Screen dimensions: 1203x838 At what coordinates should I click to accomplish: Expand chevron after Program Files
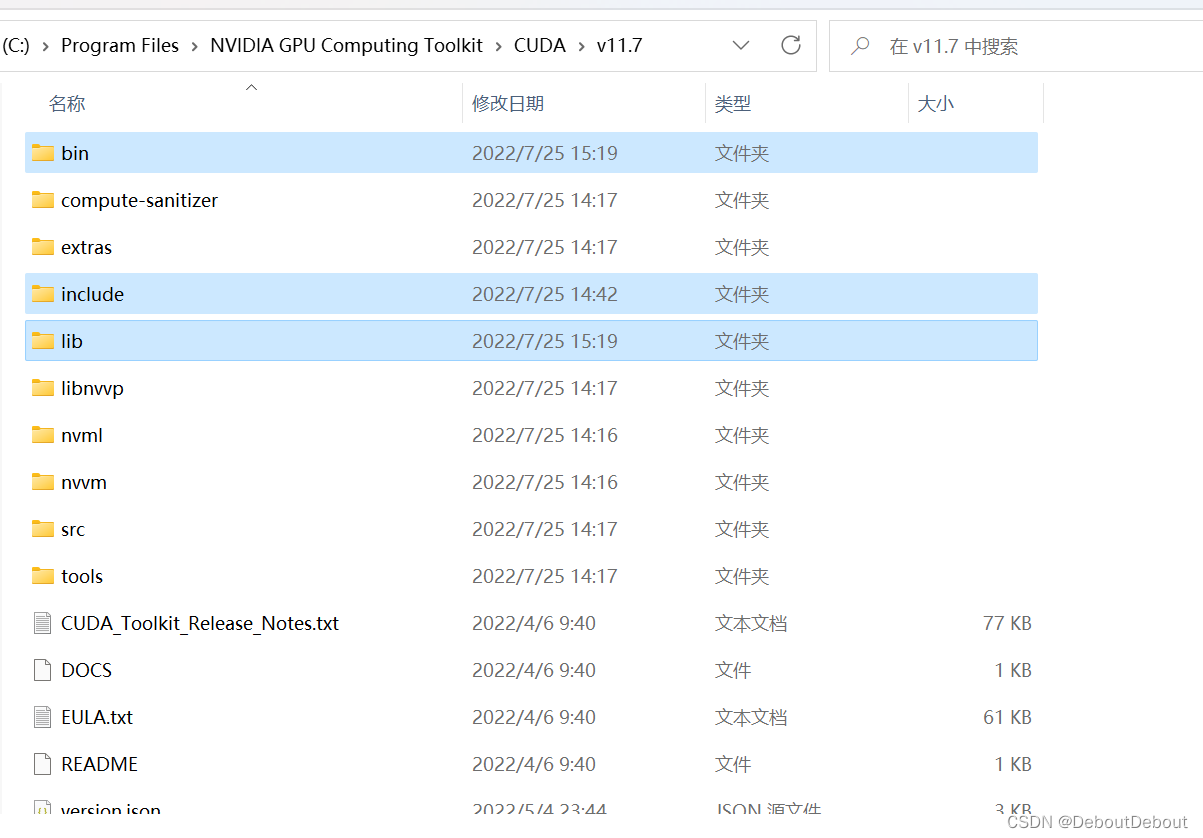195,46
